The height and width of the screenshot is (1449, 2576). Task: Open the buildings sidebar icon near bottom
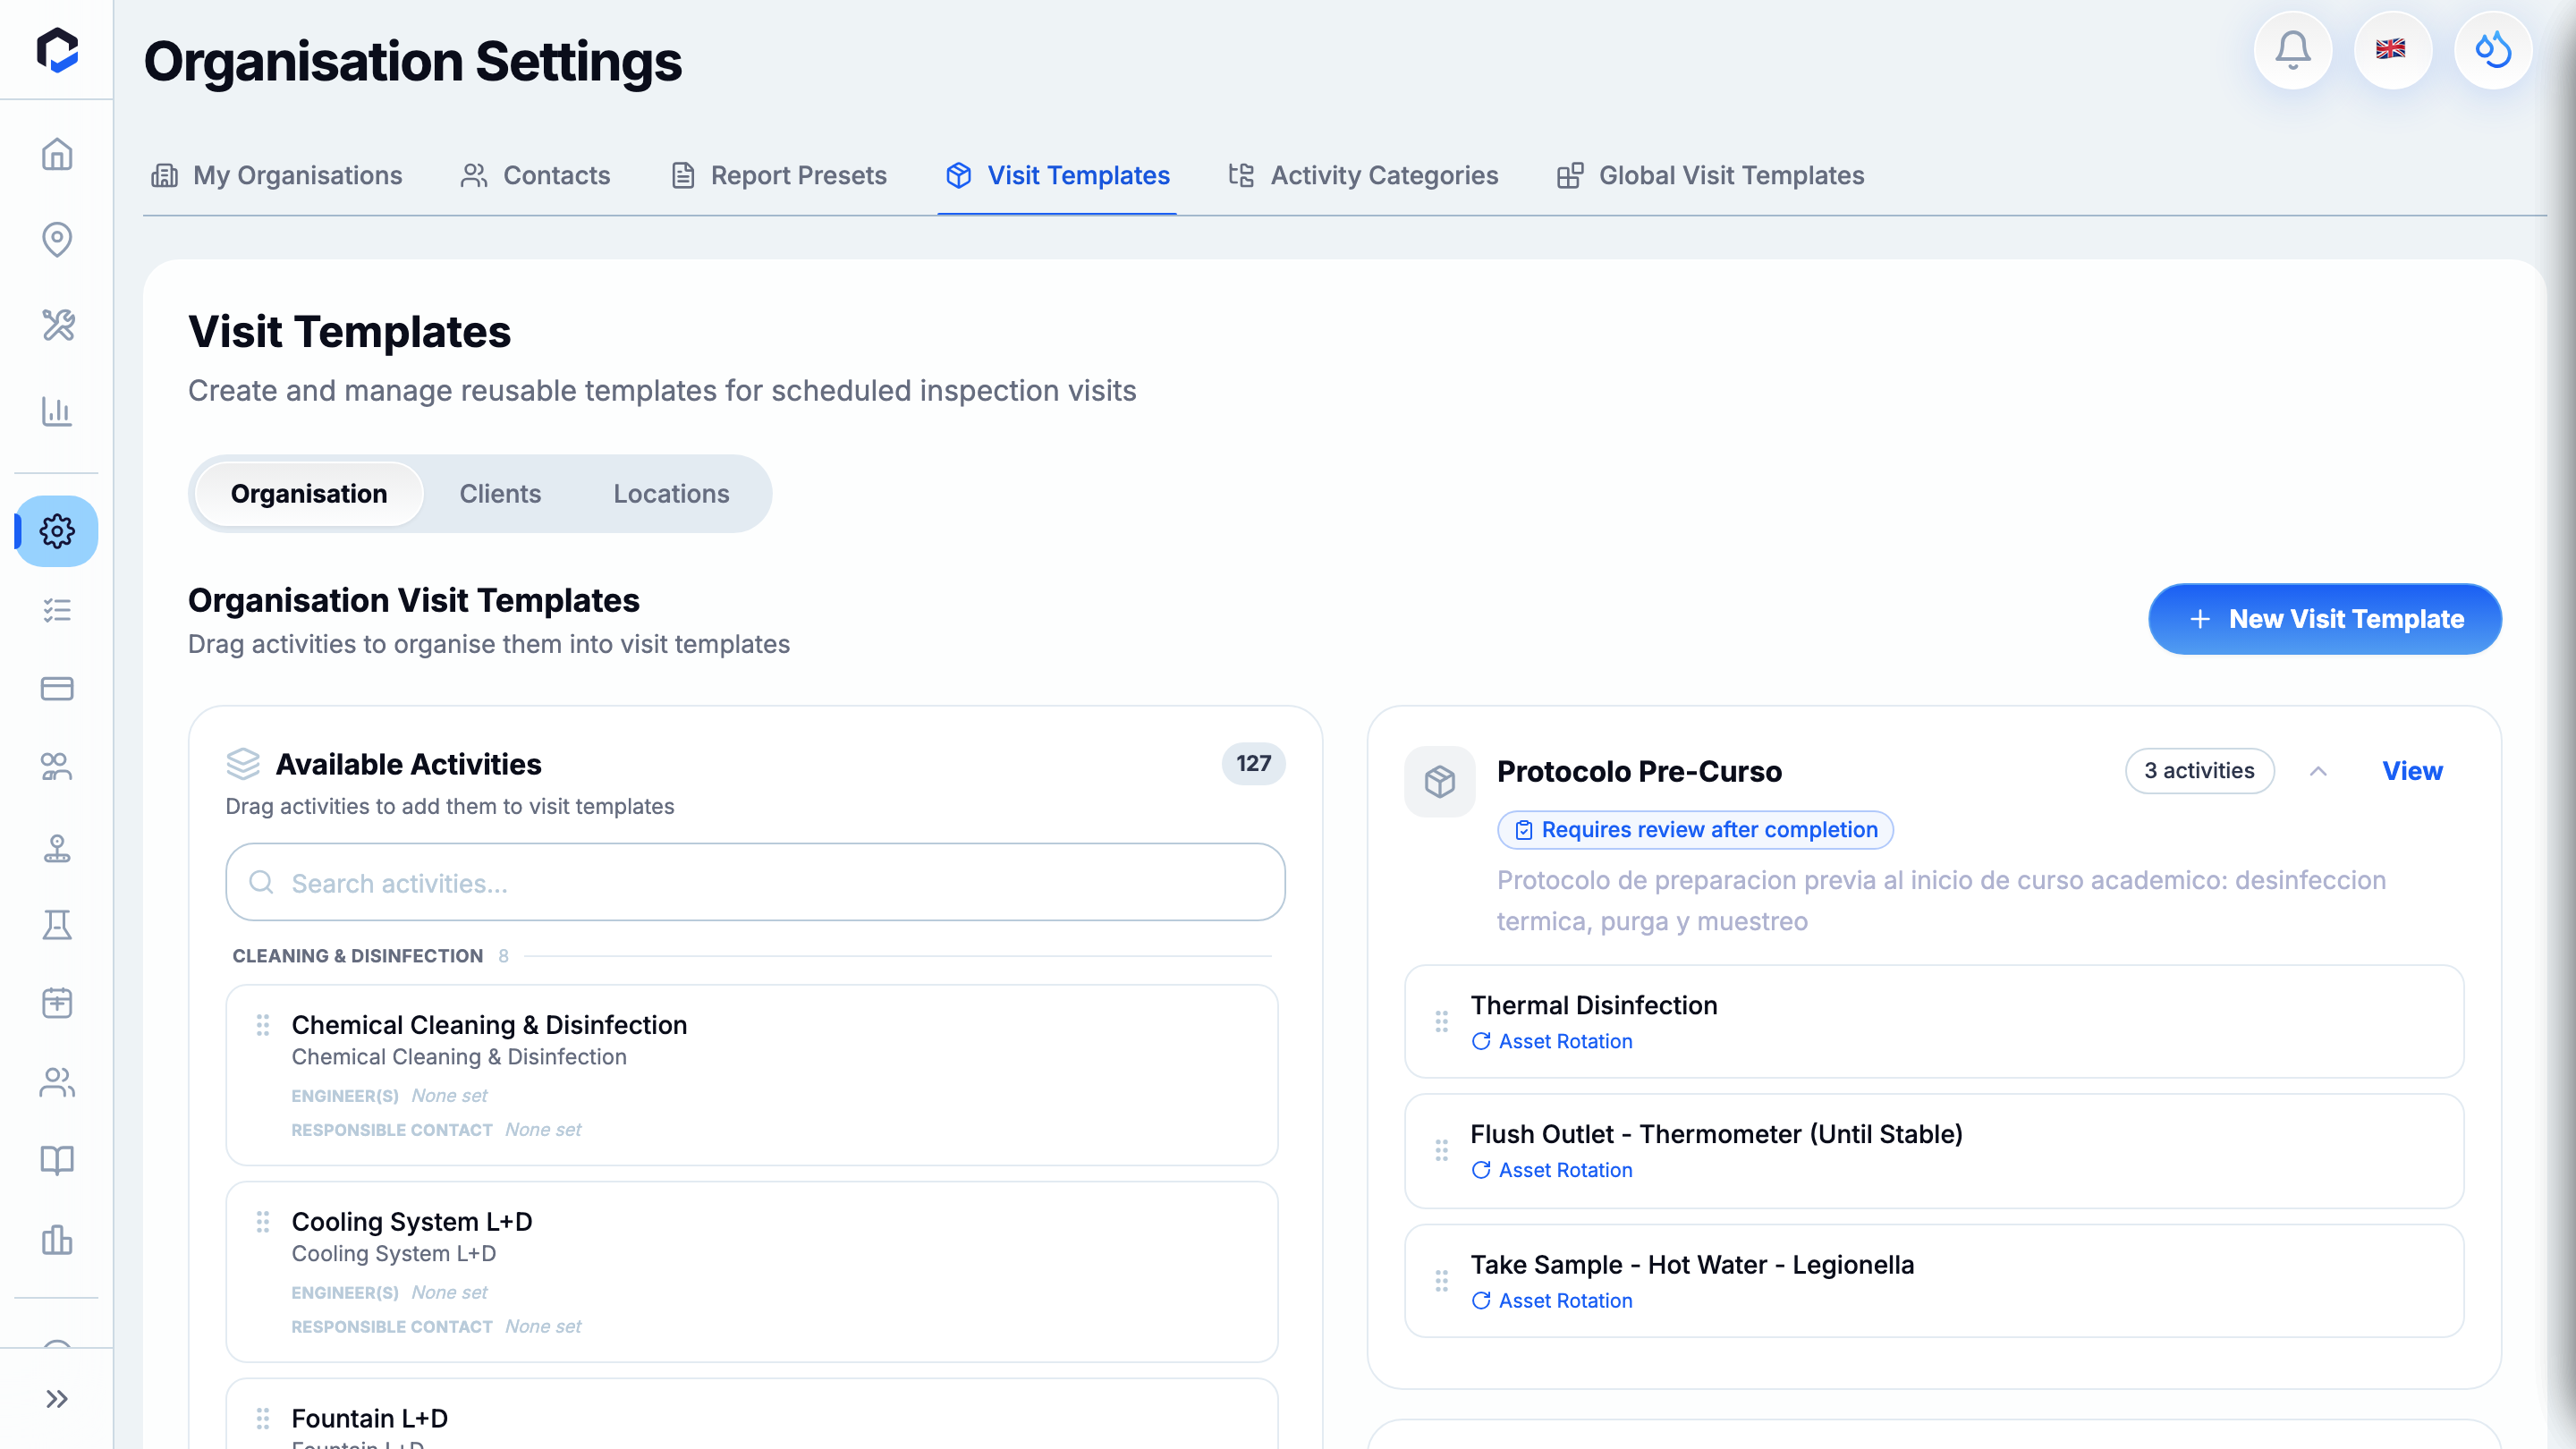pos(57,1240)
